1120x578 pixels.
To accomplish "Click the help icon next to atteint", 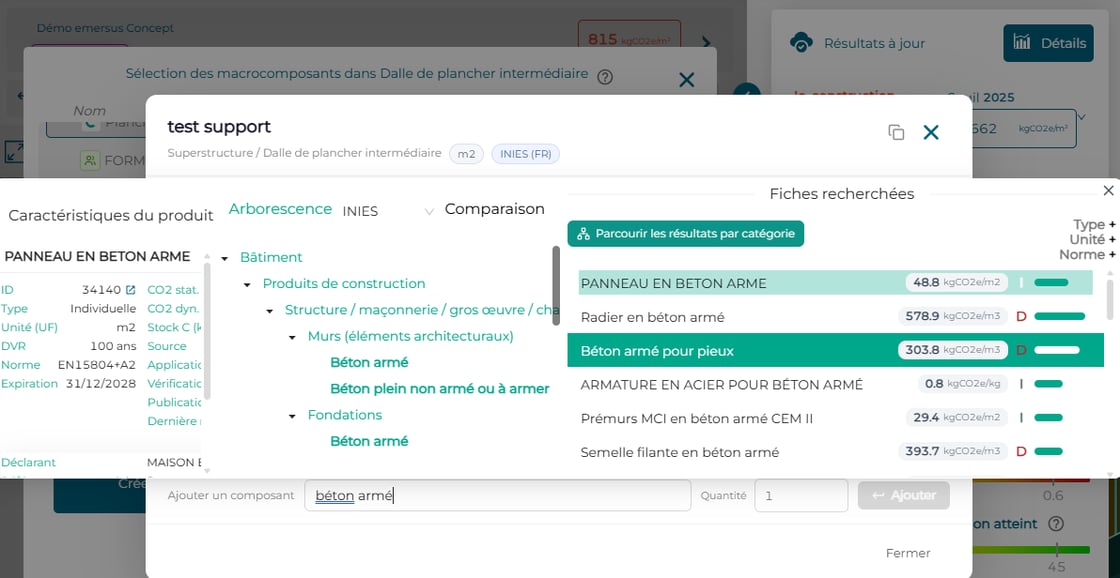I will click(x=1056, y=524).
